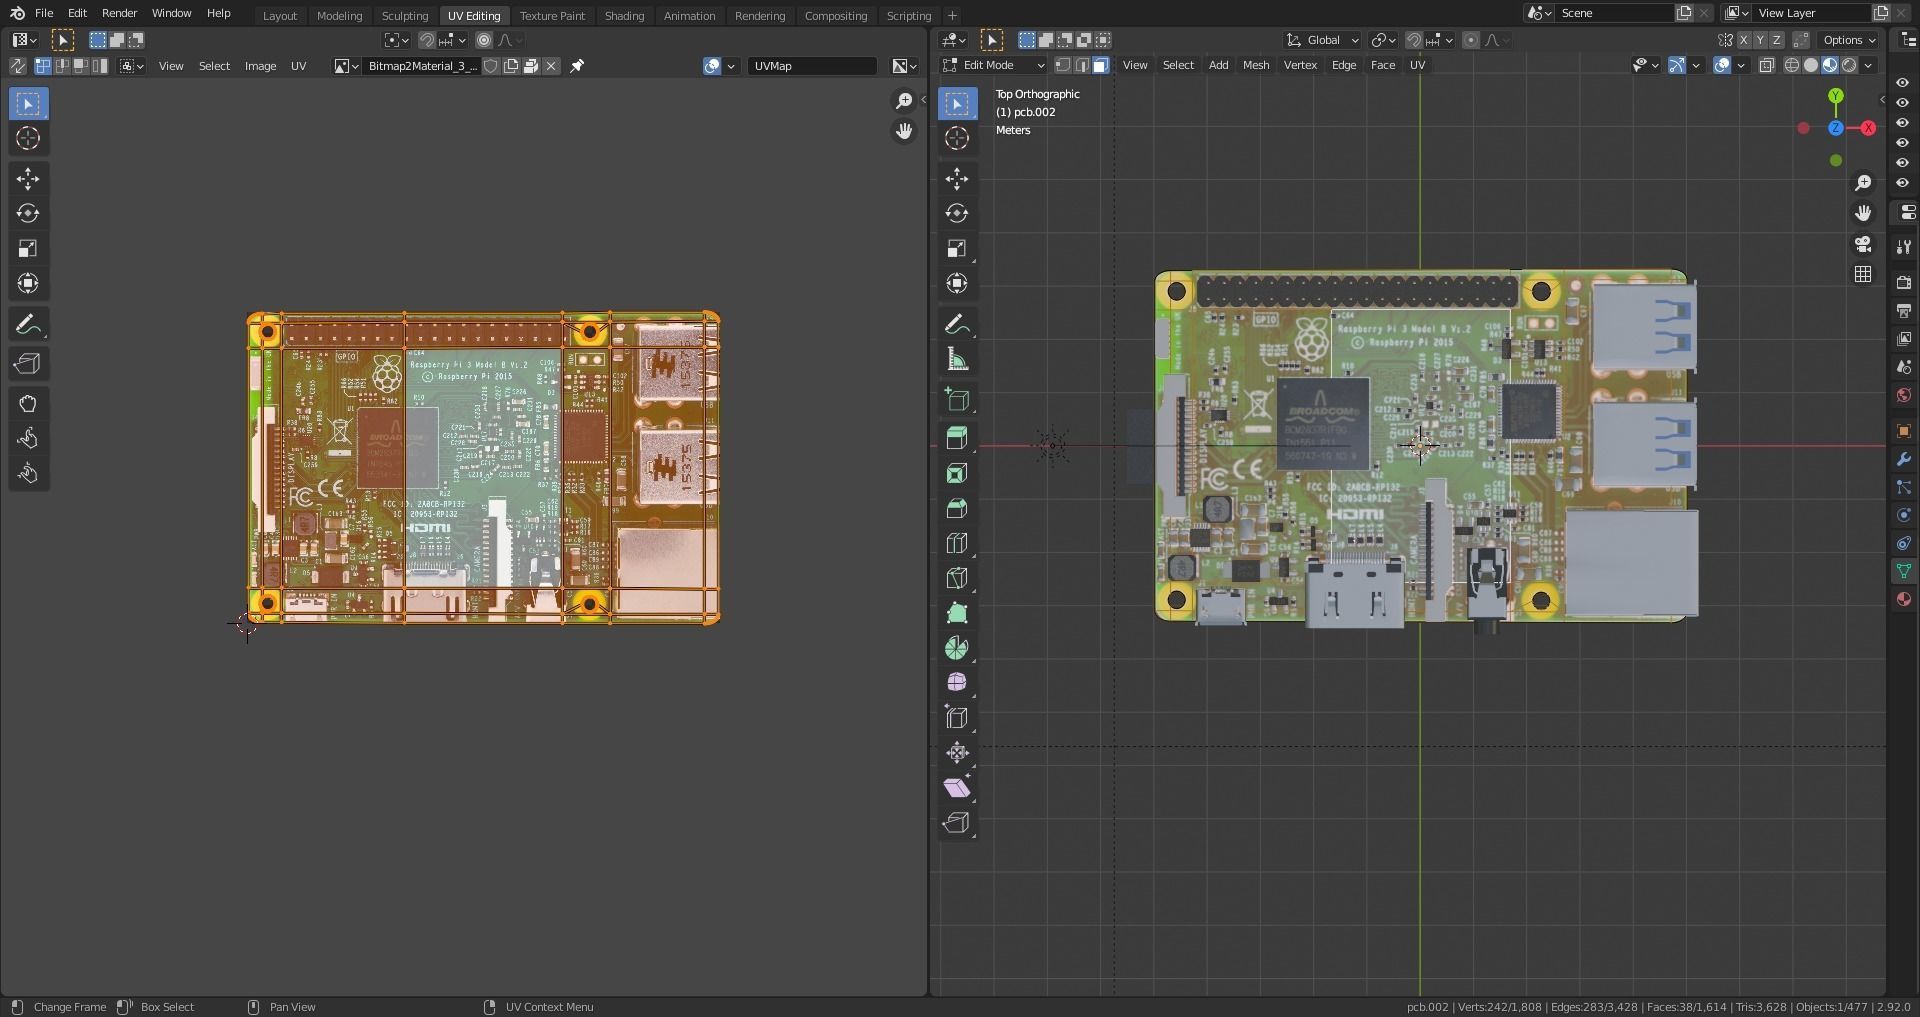Image resolution: width=1920 pixels, height=1017 pixels.
Task: Add a new workspace with plus button
Action: click(x=952, y=15)
